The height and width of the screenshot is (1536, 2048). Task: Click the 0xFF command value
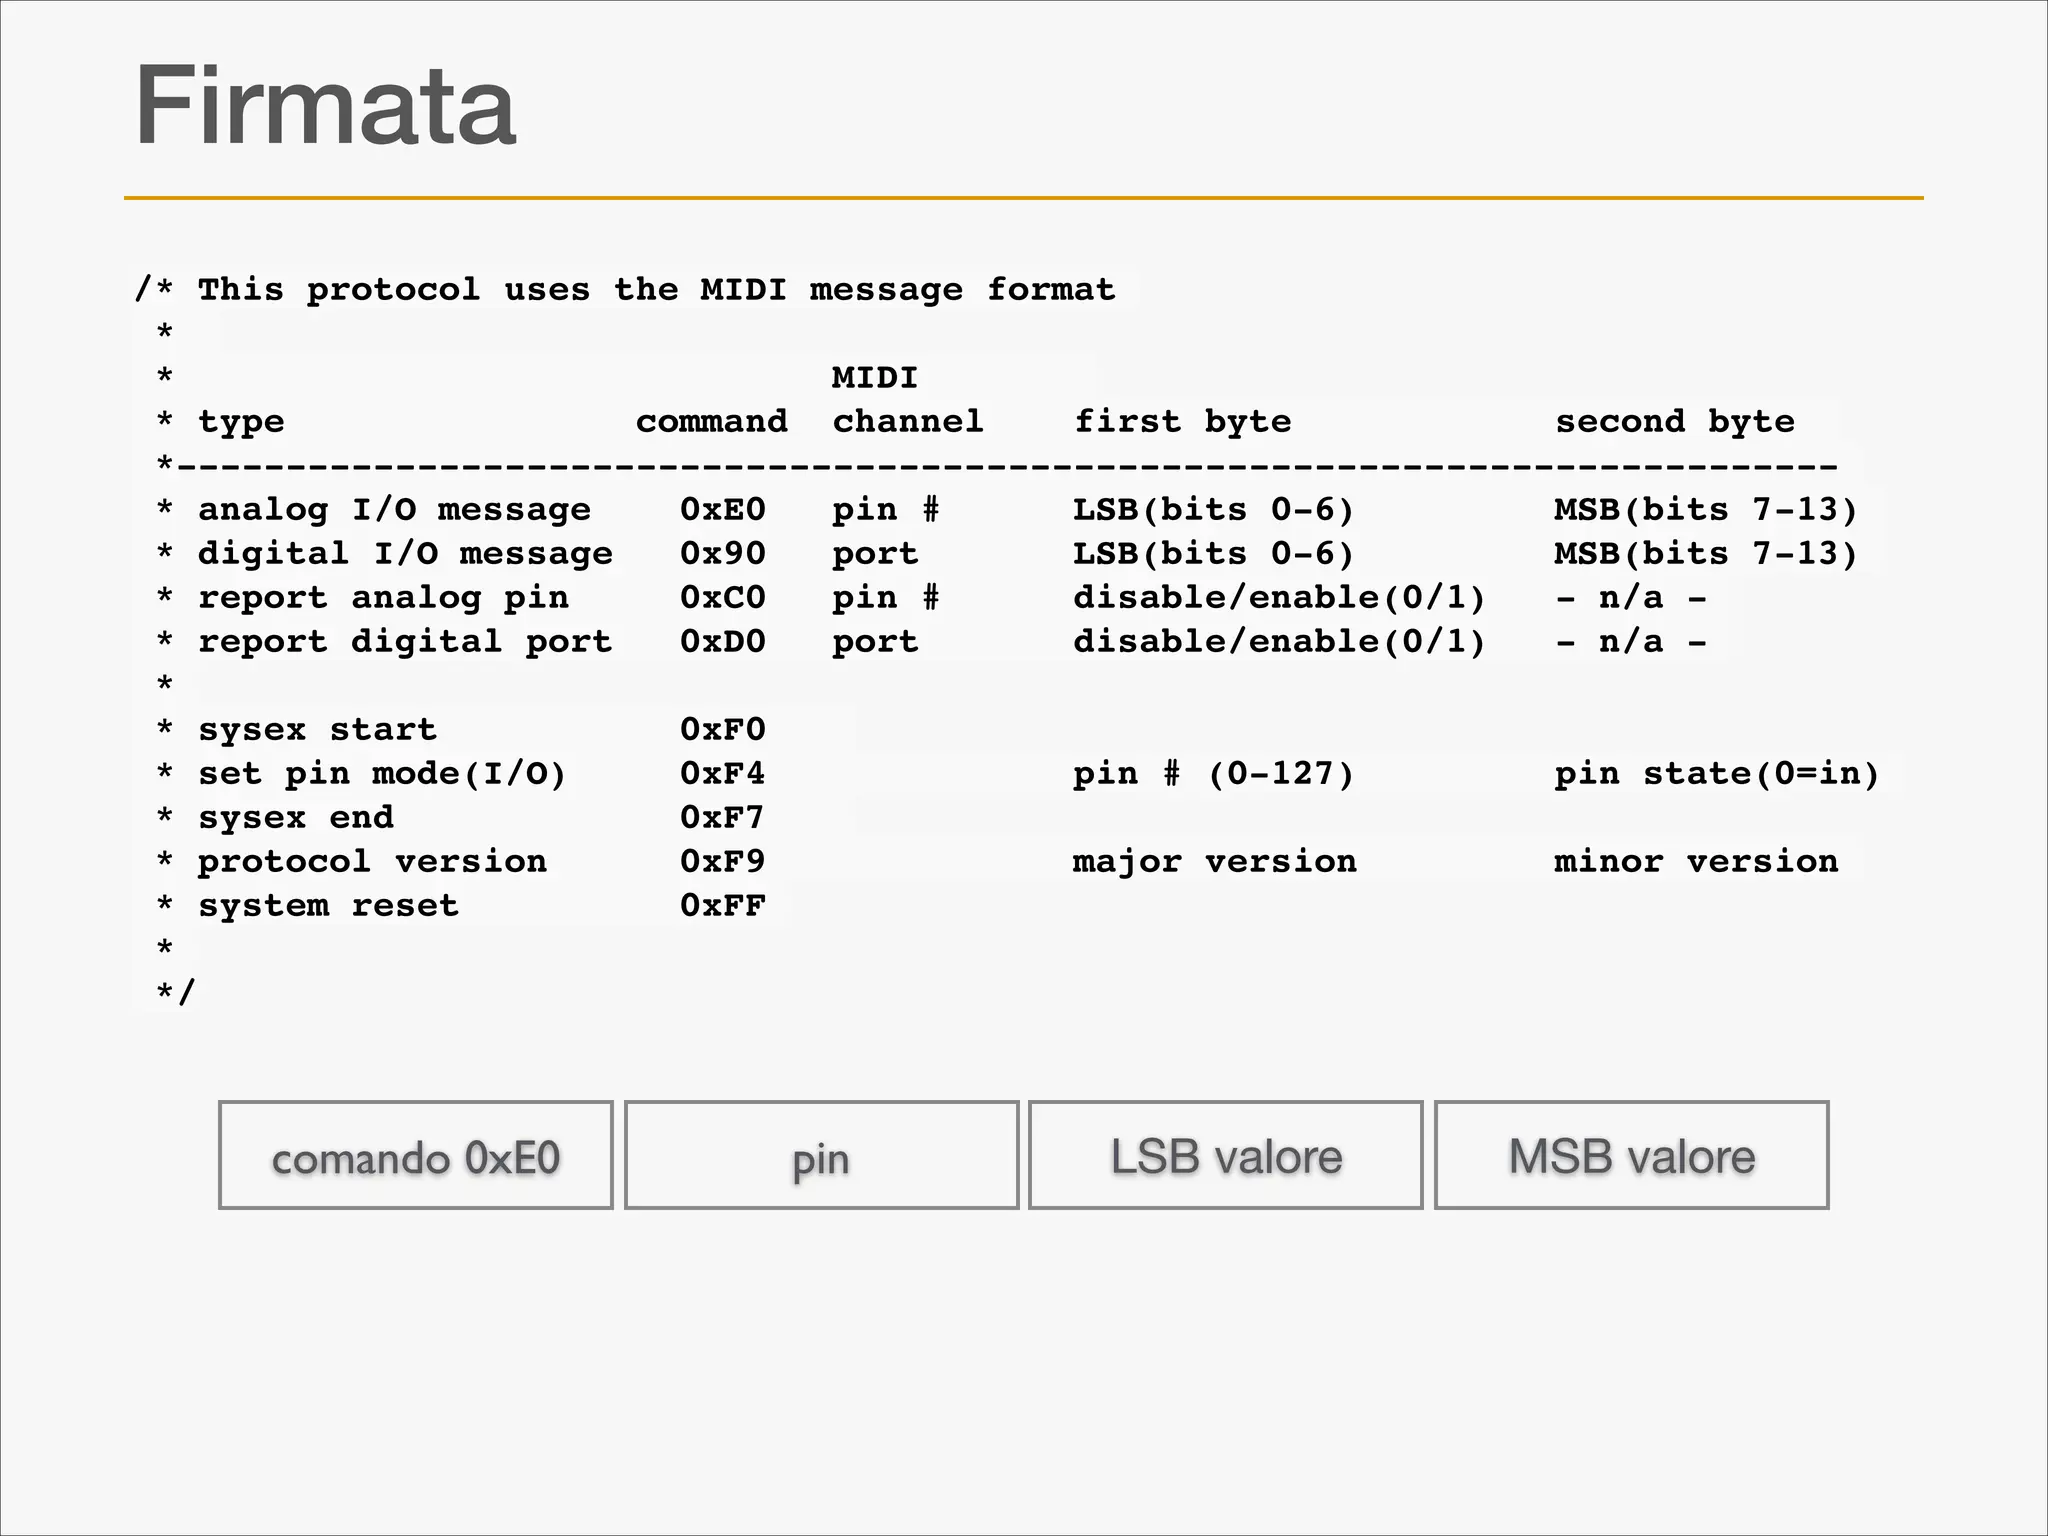pyautogui.click(x=723, y=906)
